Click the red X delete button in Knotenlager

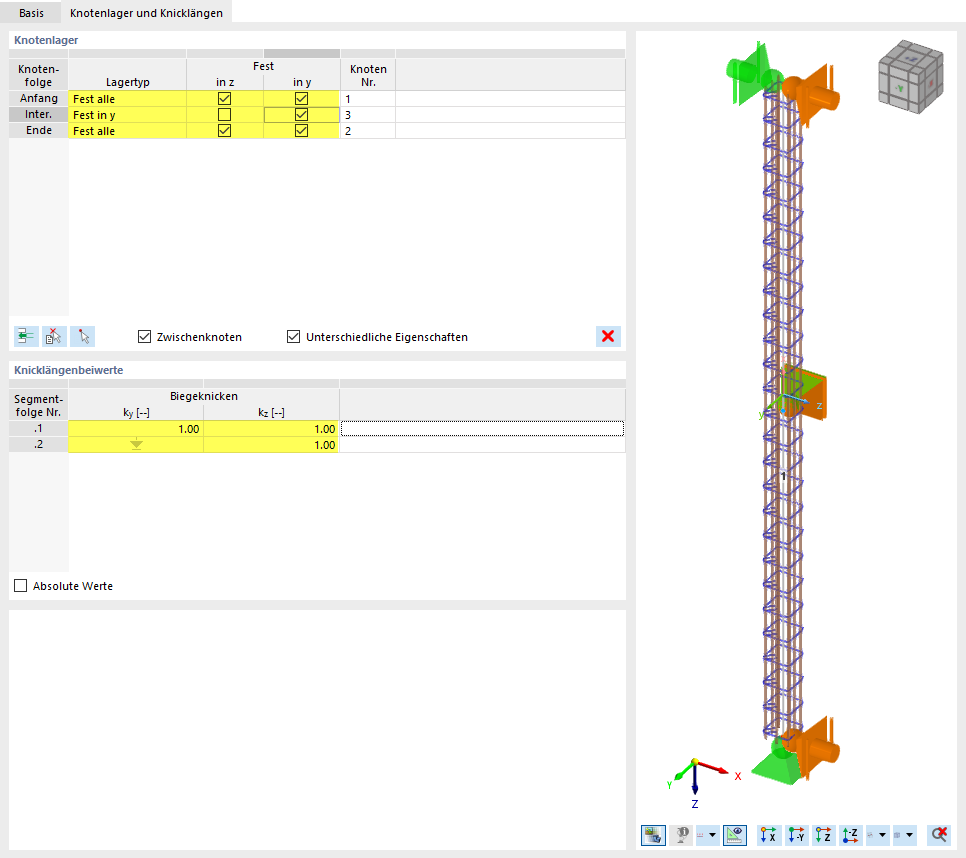tap(608, 336)
